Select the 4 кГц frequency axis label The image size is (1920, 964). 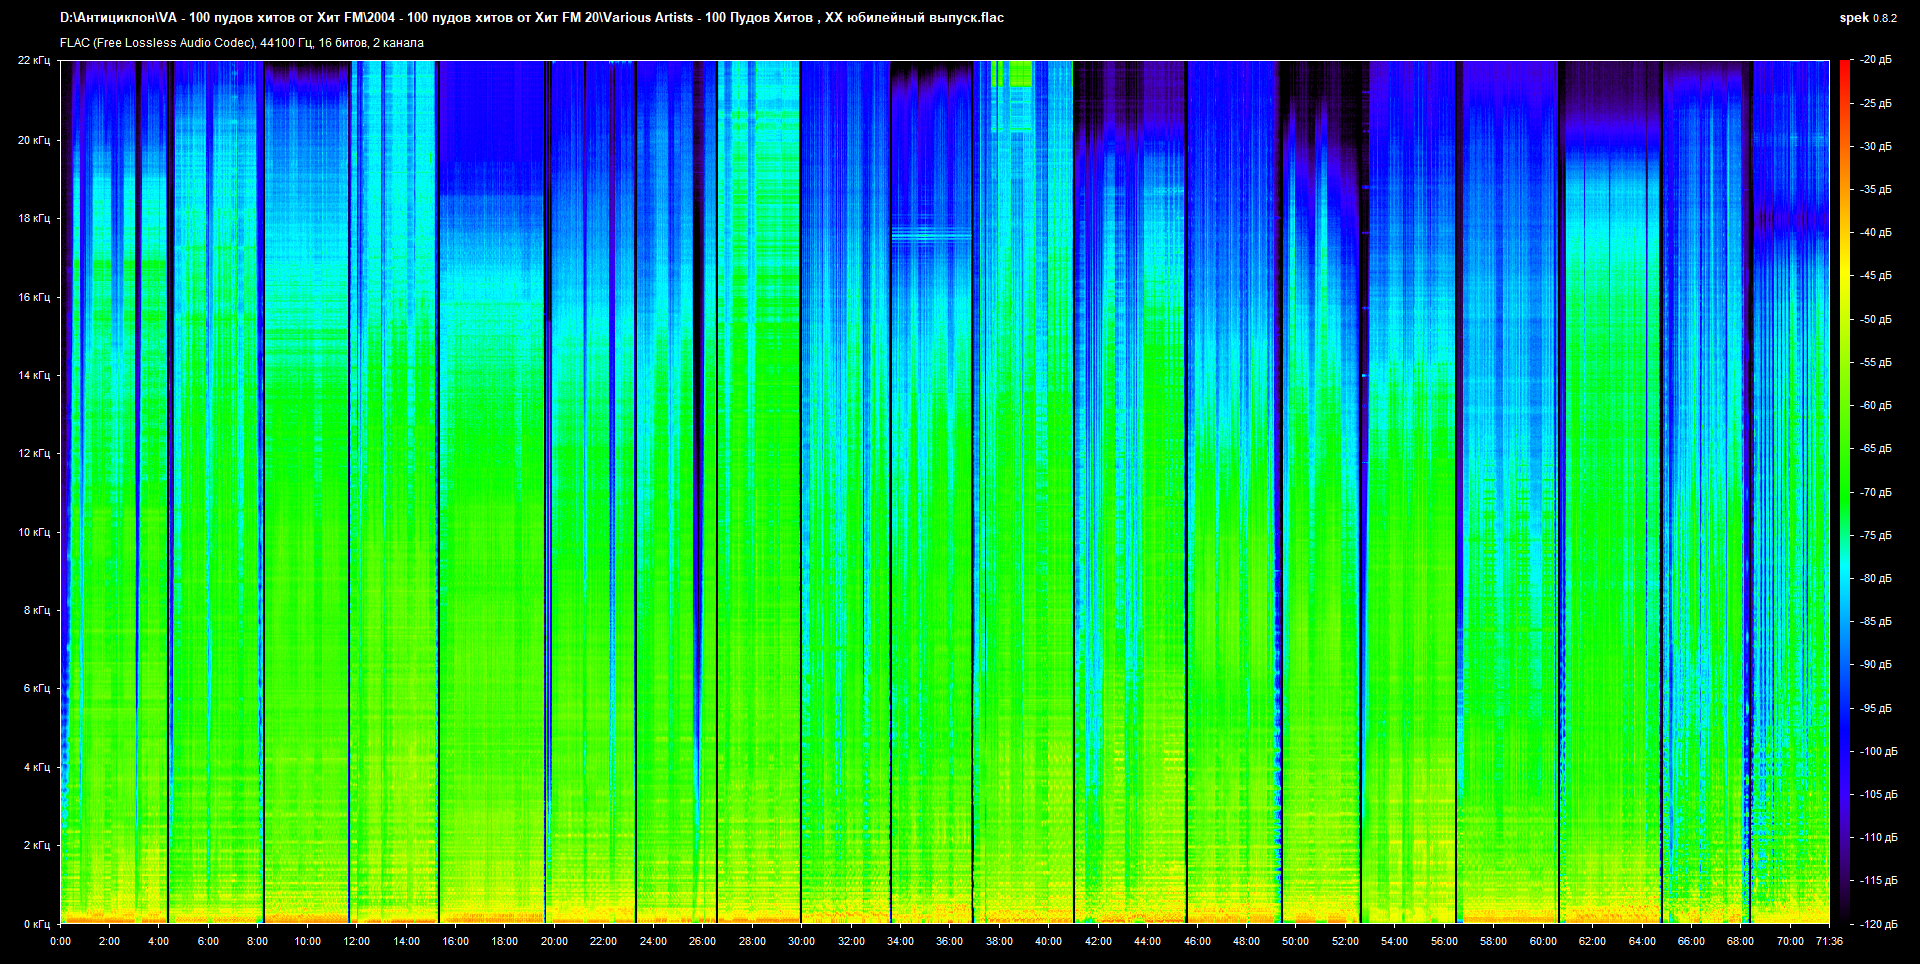click(36, 767)
